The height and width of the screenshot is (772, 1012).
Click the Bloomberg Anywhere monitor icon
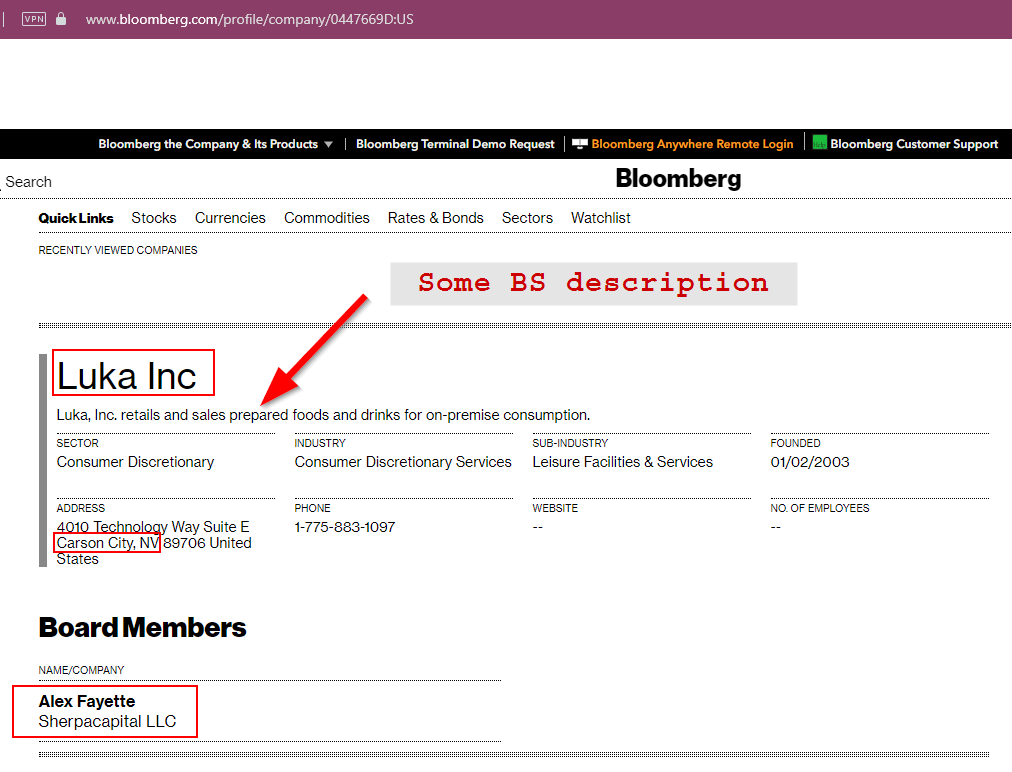click(580, 144)
